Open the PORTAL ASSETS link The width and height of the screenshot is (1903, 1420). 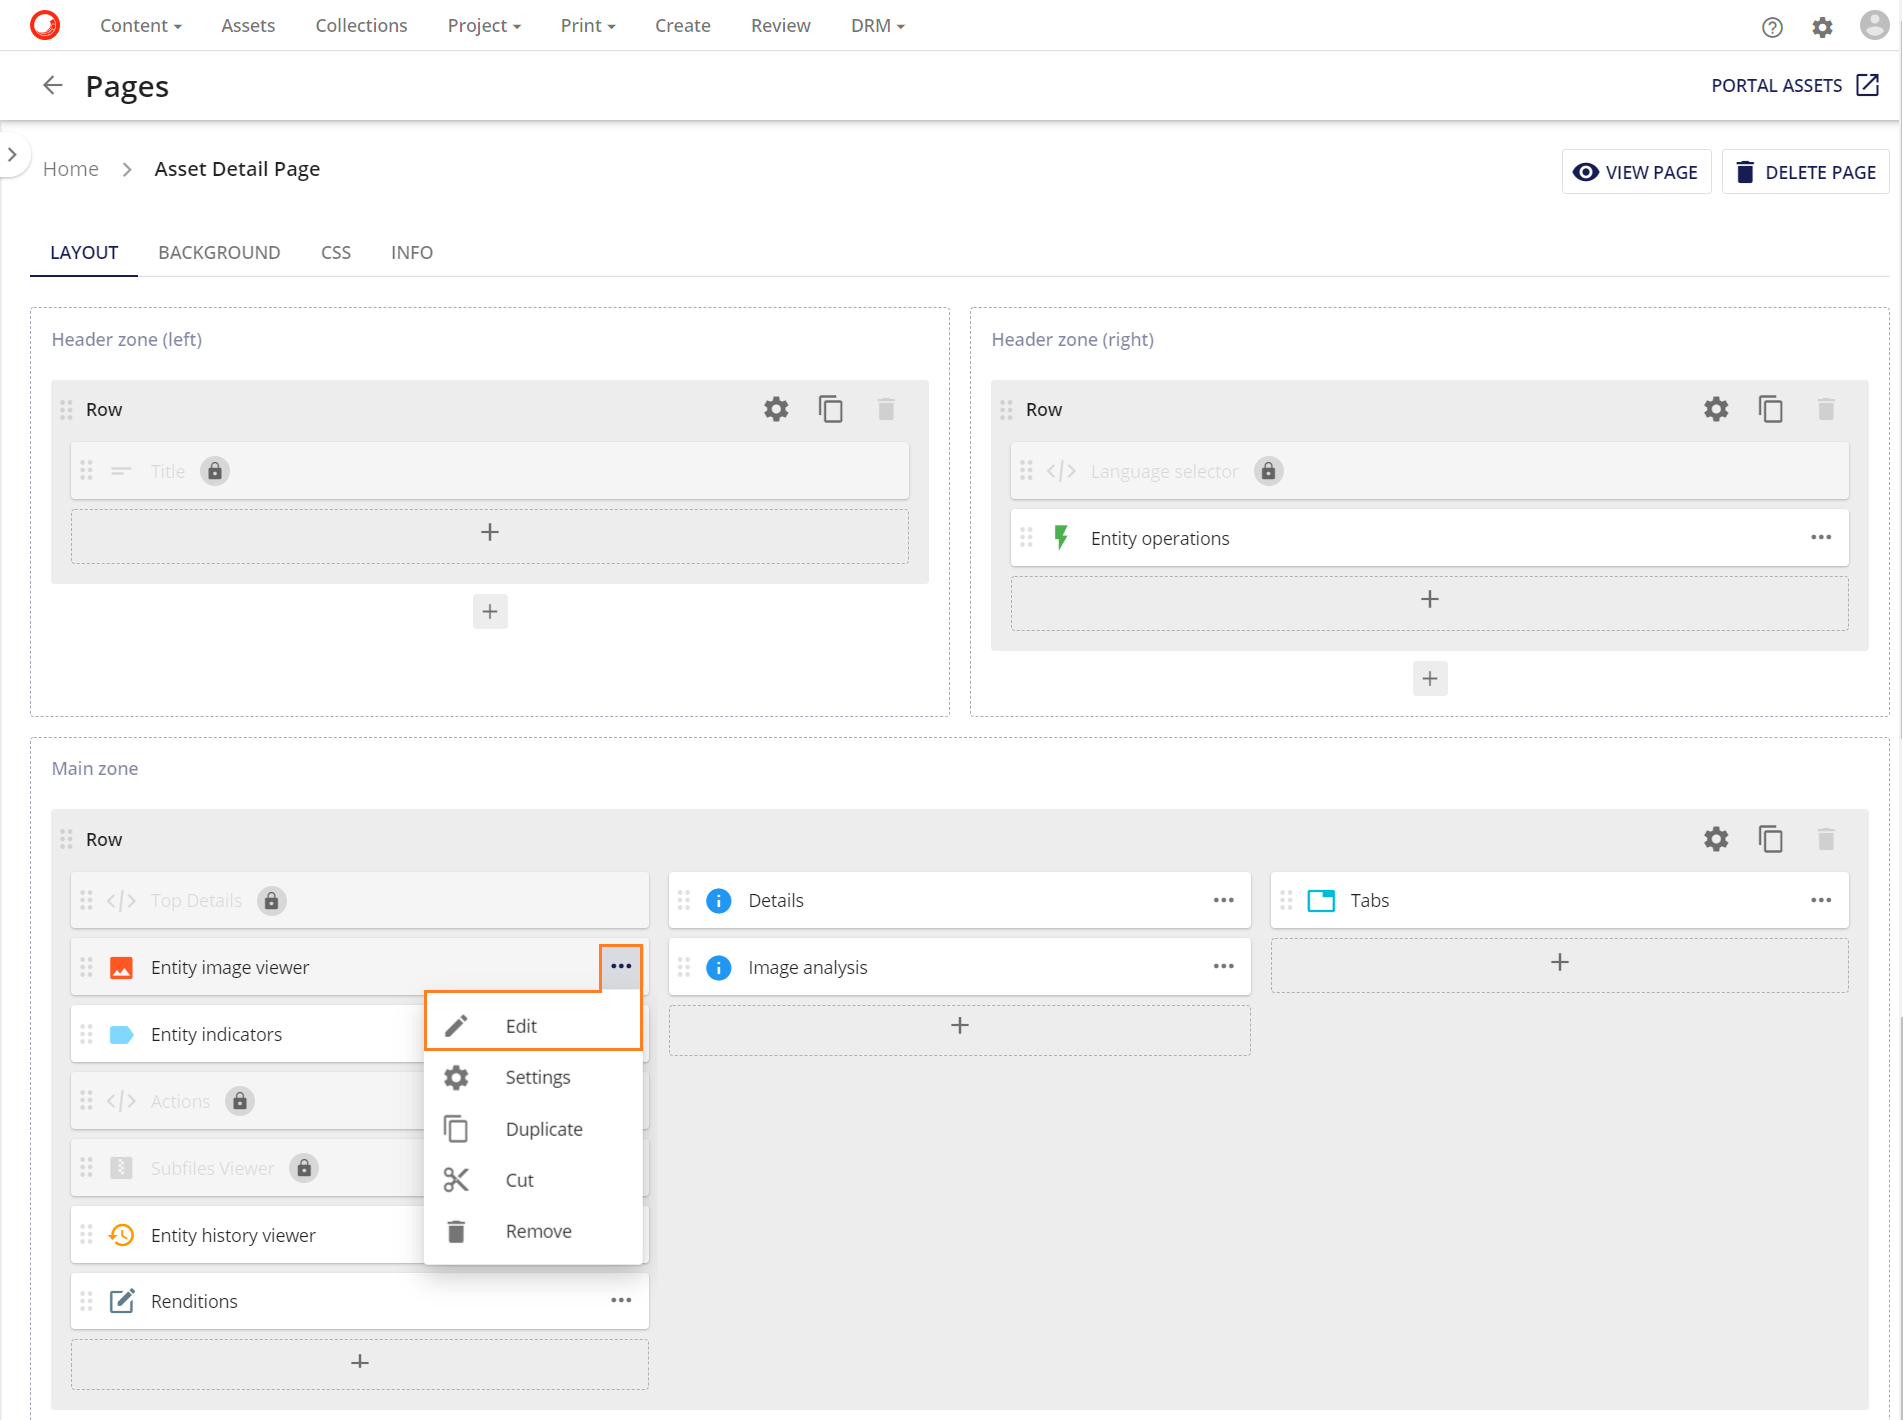1793,85
